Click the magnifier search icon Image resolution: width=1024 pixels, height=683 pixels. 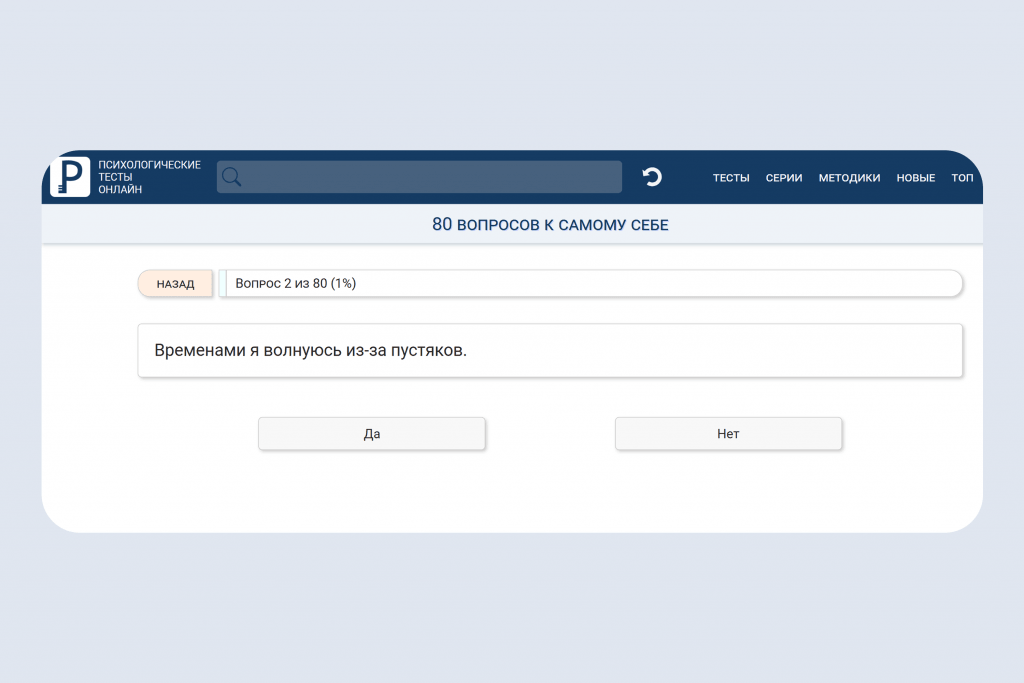click(231, 177)
